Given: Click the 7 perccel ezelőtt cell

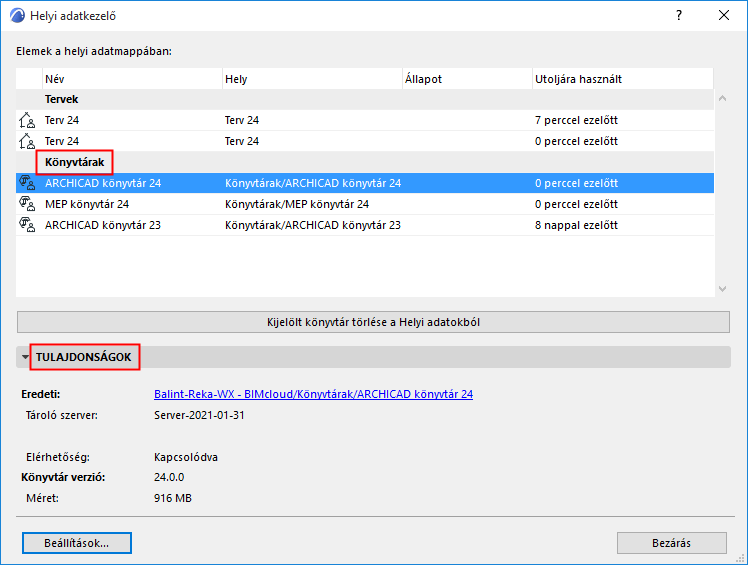Looking at the screenshot, I should [576, 120].
